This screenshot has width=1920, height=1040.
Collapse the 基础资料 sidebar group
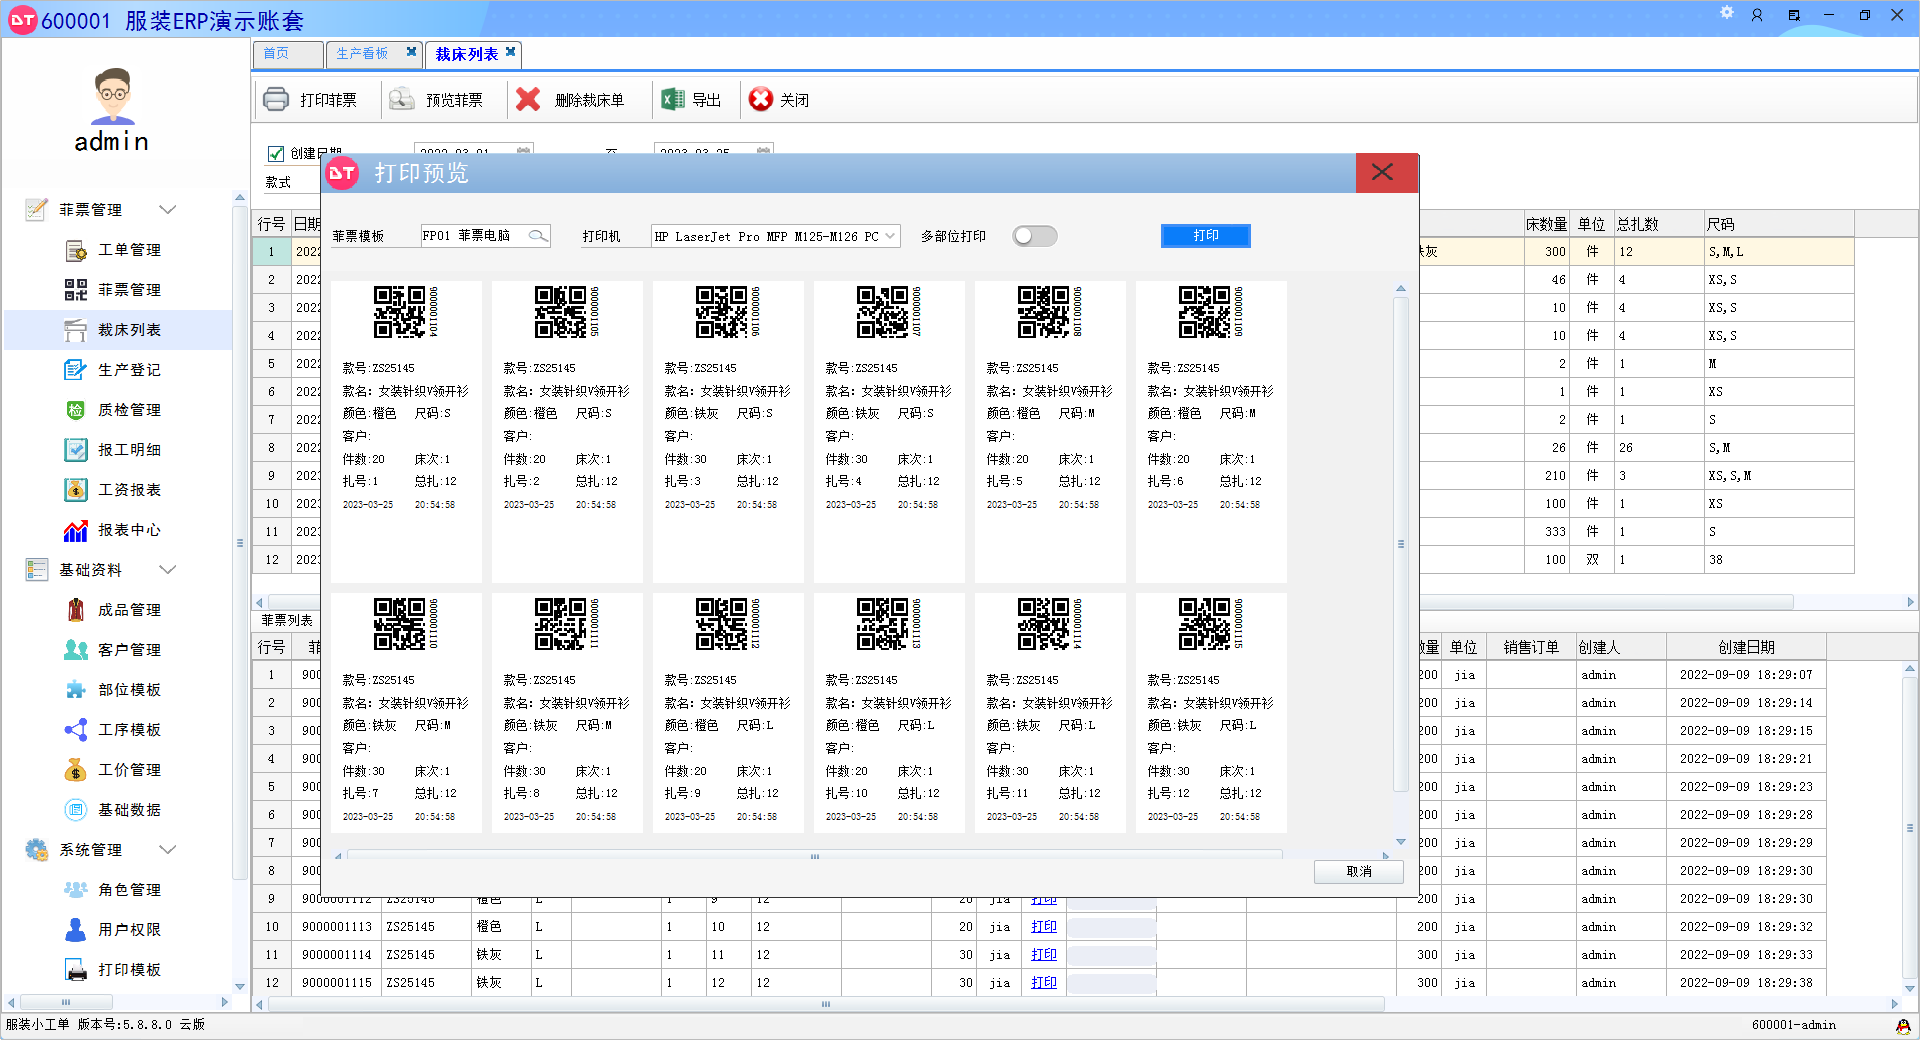168,569
